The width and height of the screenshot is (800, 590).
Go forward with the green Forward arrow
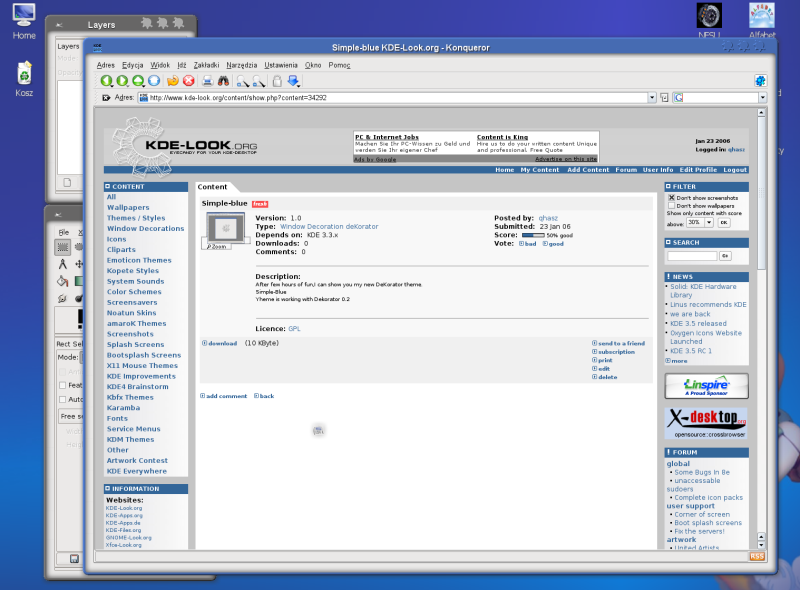pos(122,81)
